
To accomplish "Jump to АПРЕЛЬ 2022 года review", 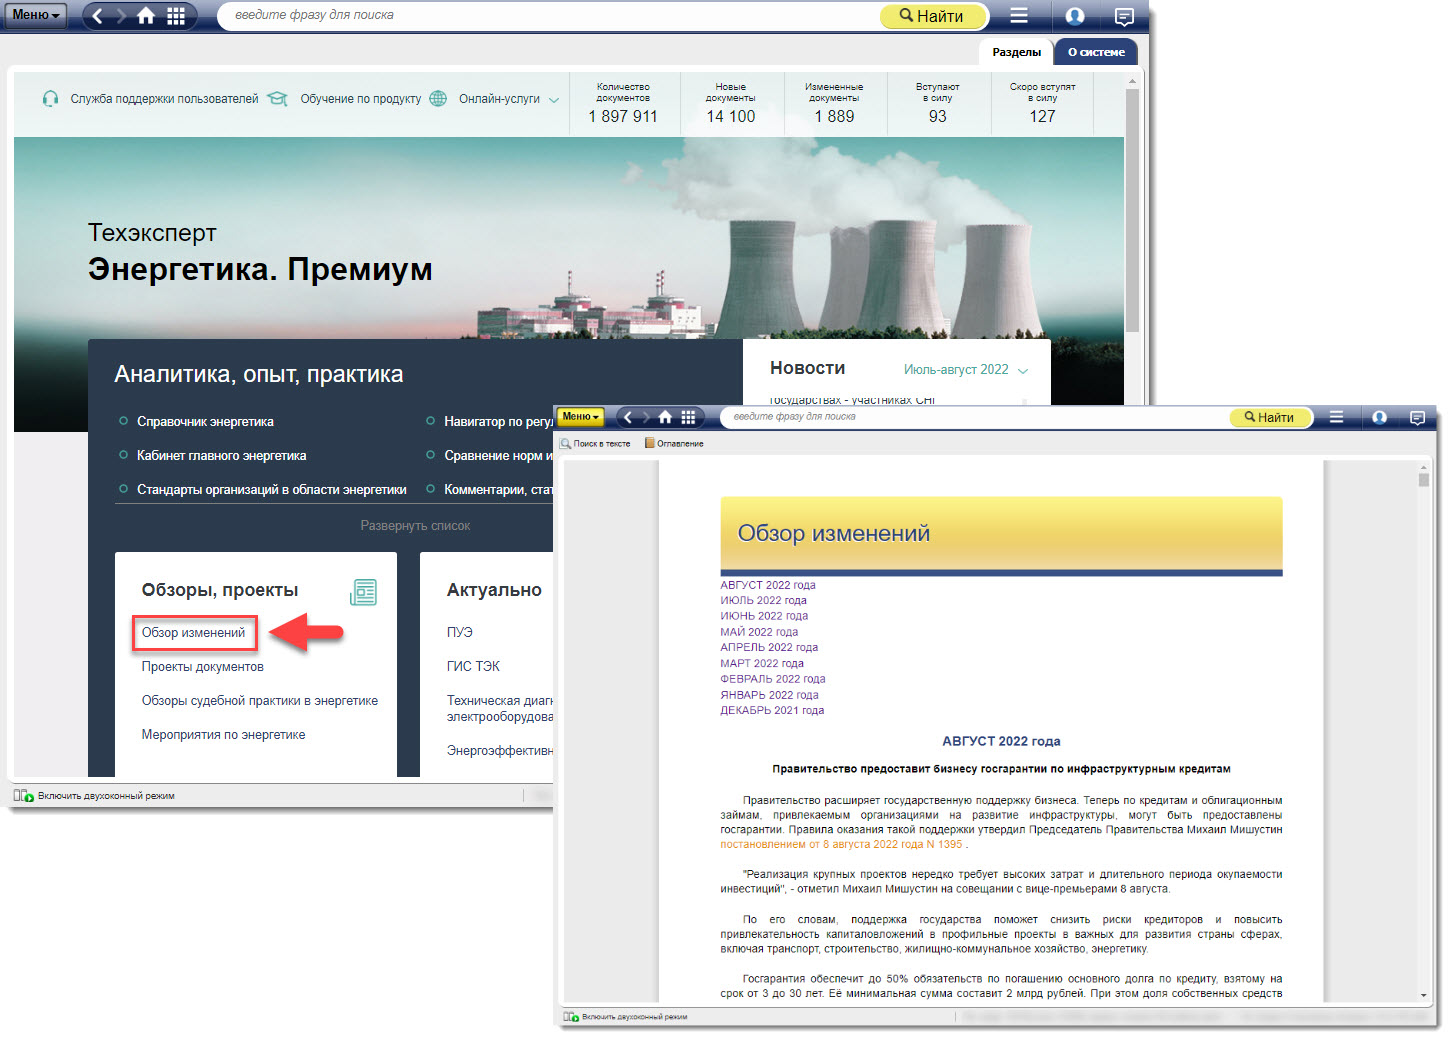I will 769,648.
